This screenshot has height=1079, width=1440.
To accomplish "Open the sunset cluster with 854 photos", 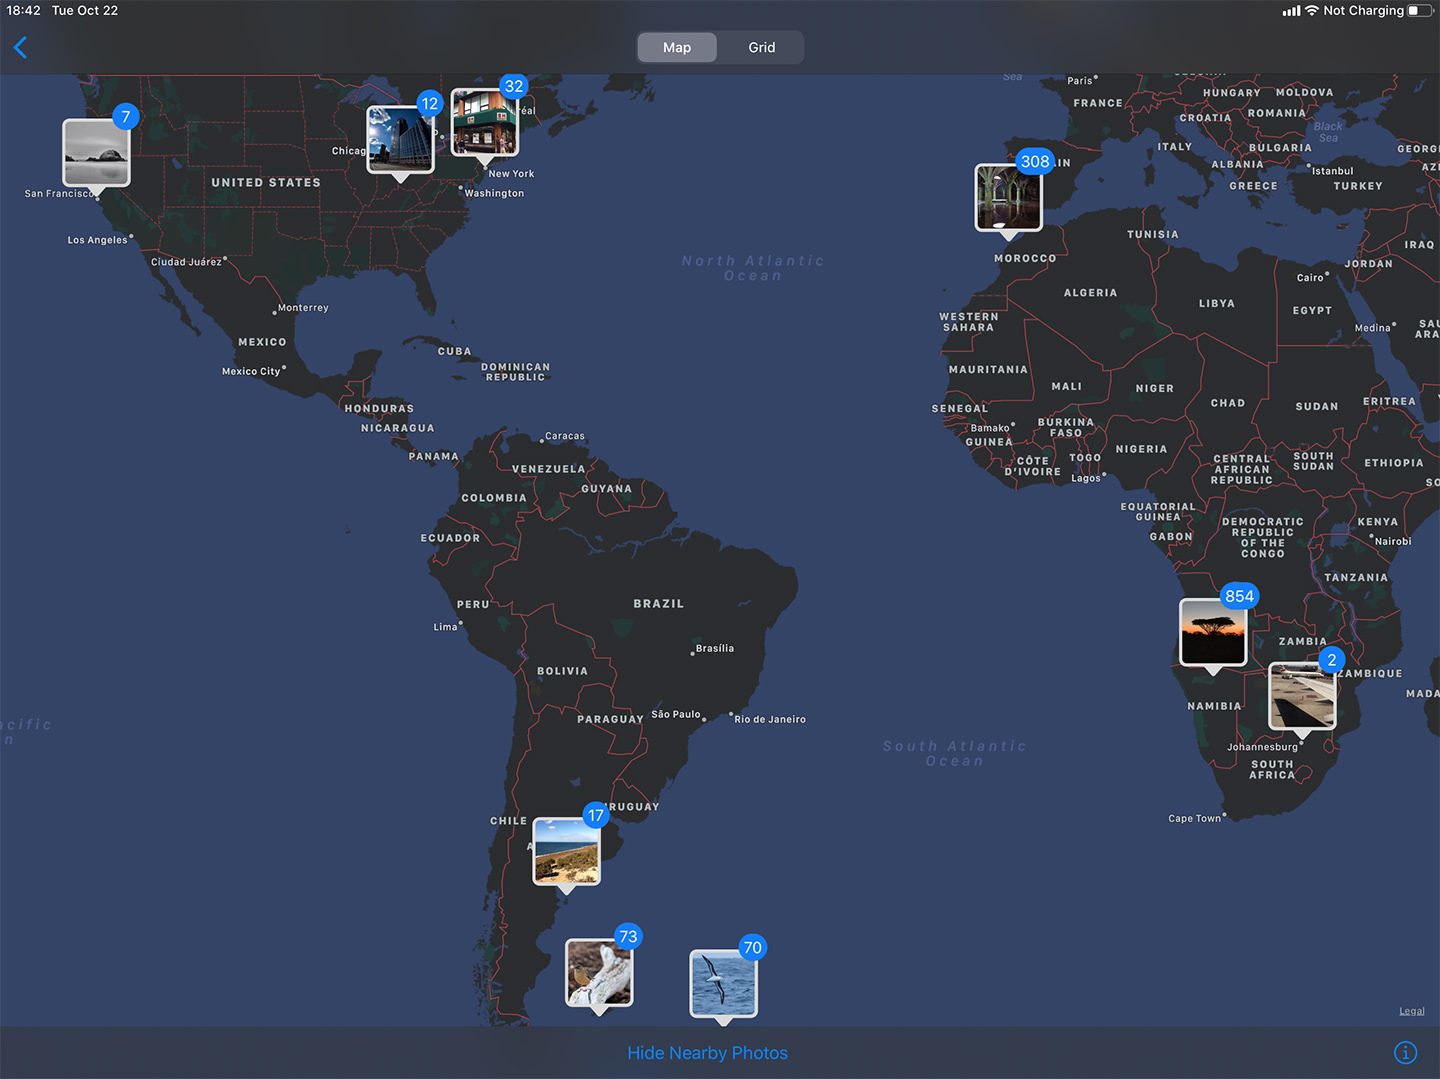I will pyautogui.click(x=1212, y=632).
